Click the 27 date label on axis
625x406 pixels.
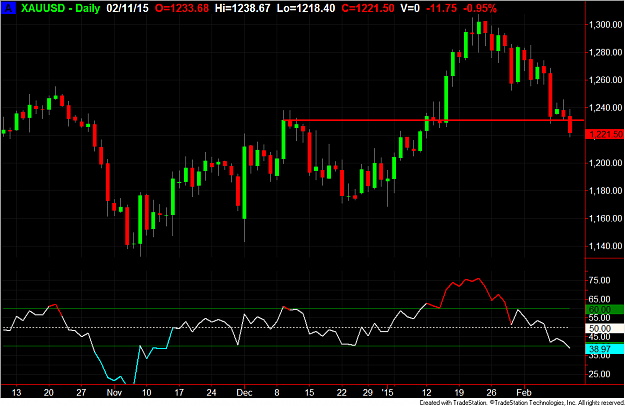point(81,392)
